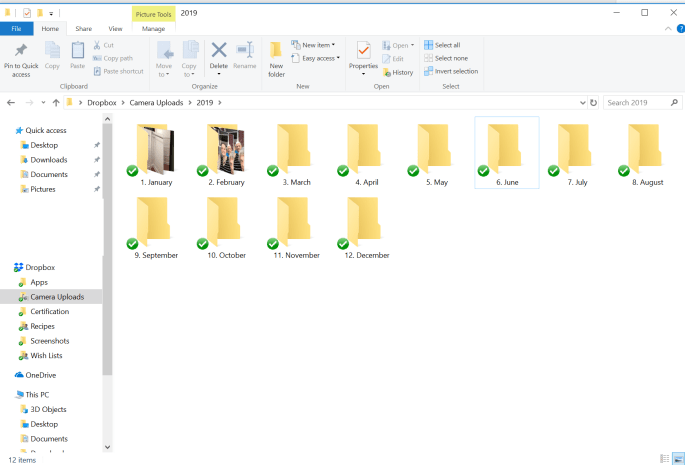The image size is (685, 465).
Task: Switch to the View ribbon tab
Action: click(115, 29)
